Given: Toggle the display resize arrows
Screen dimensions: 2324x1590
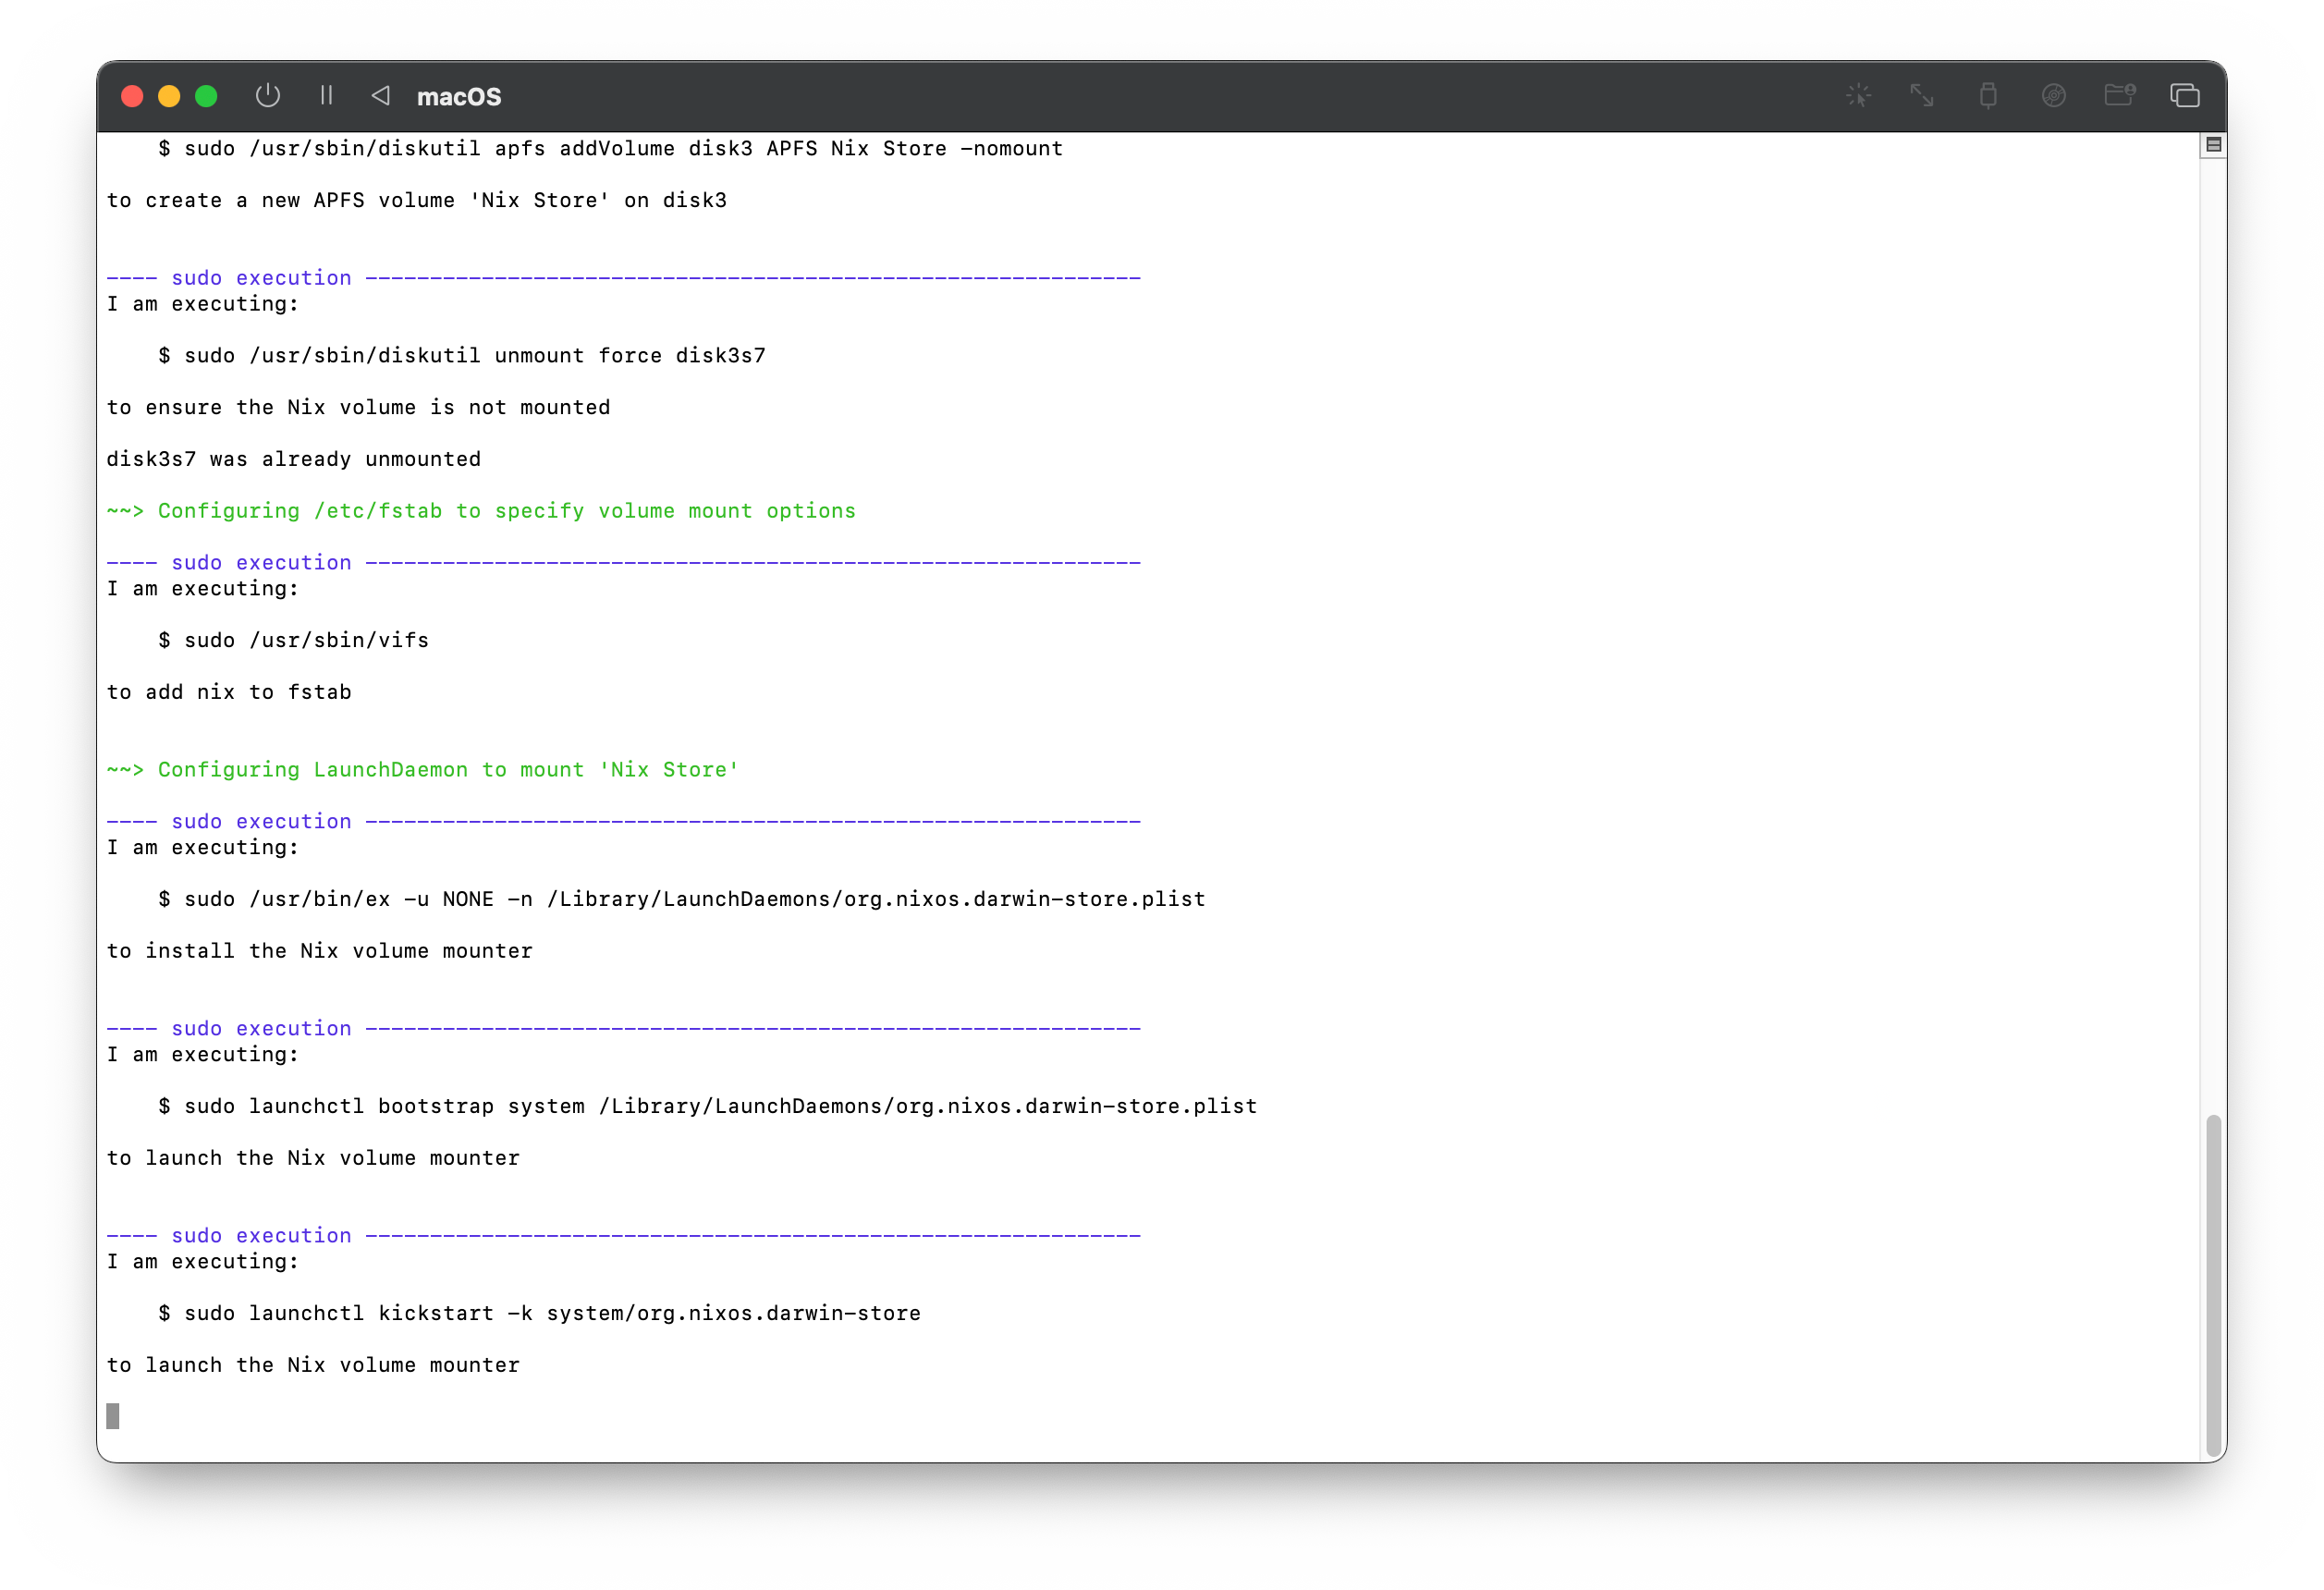Looking at the screenshot, I should (x=1922, y=96).
